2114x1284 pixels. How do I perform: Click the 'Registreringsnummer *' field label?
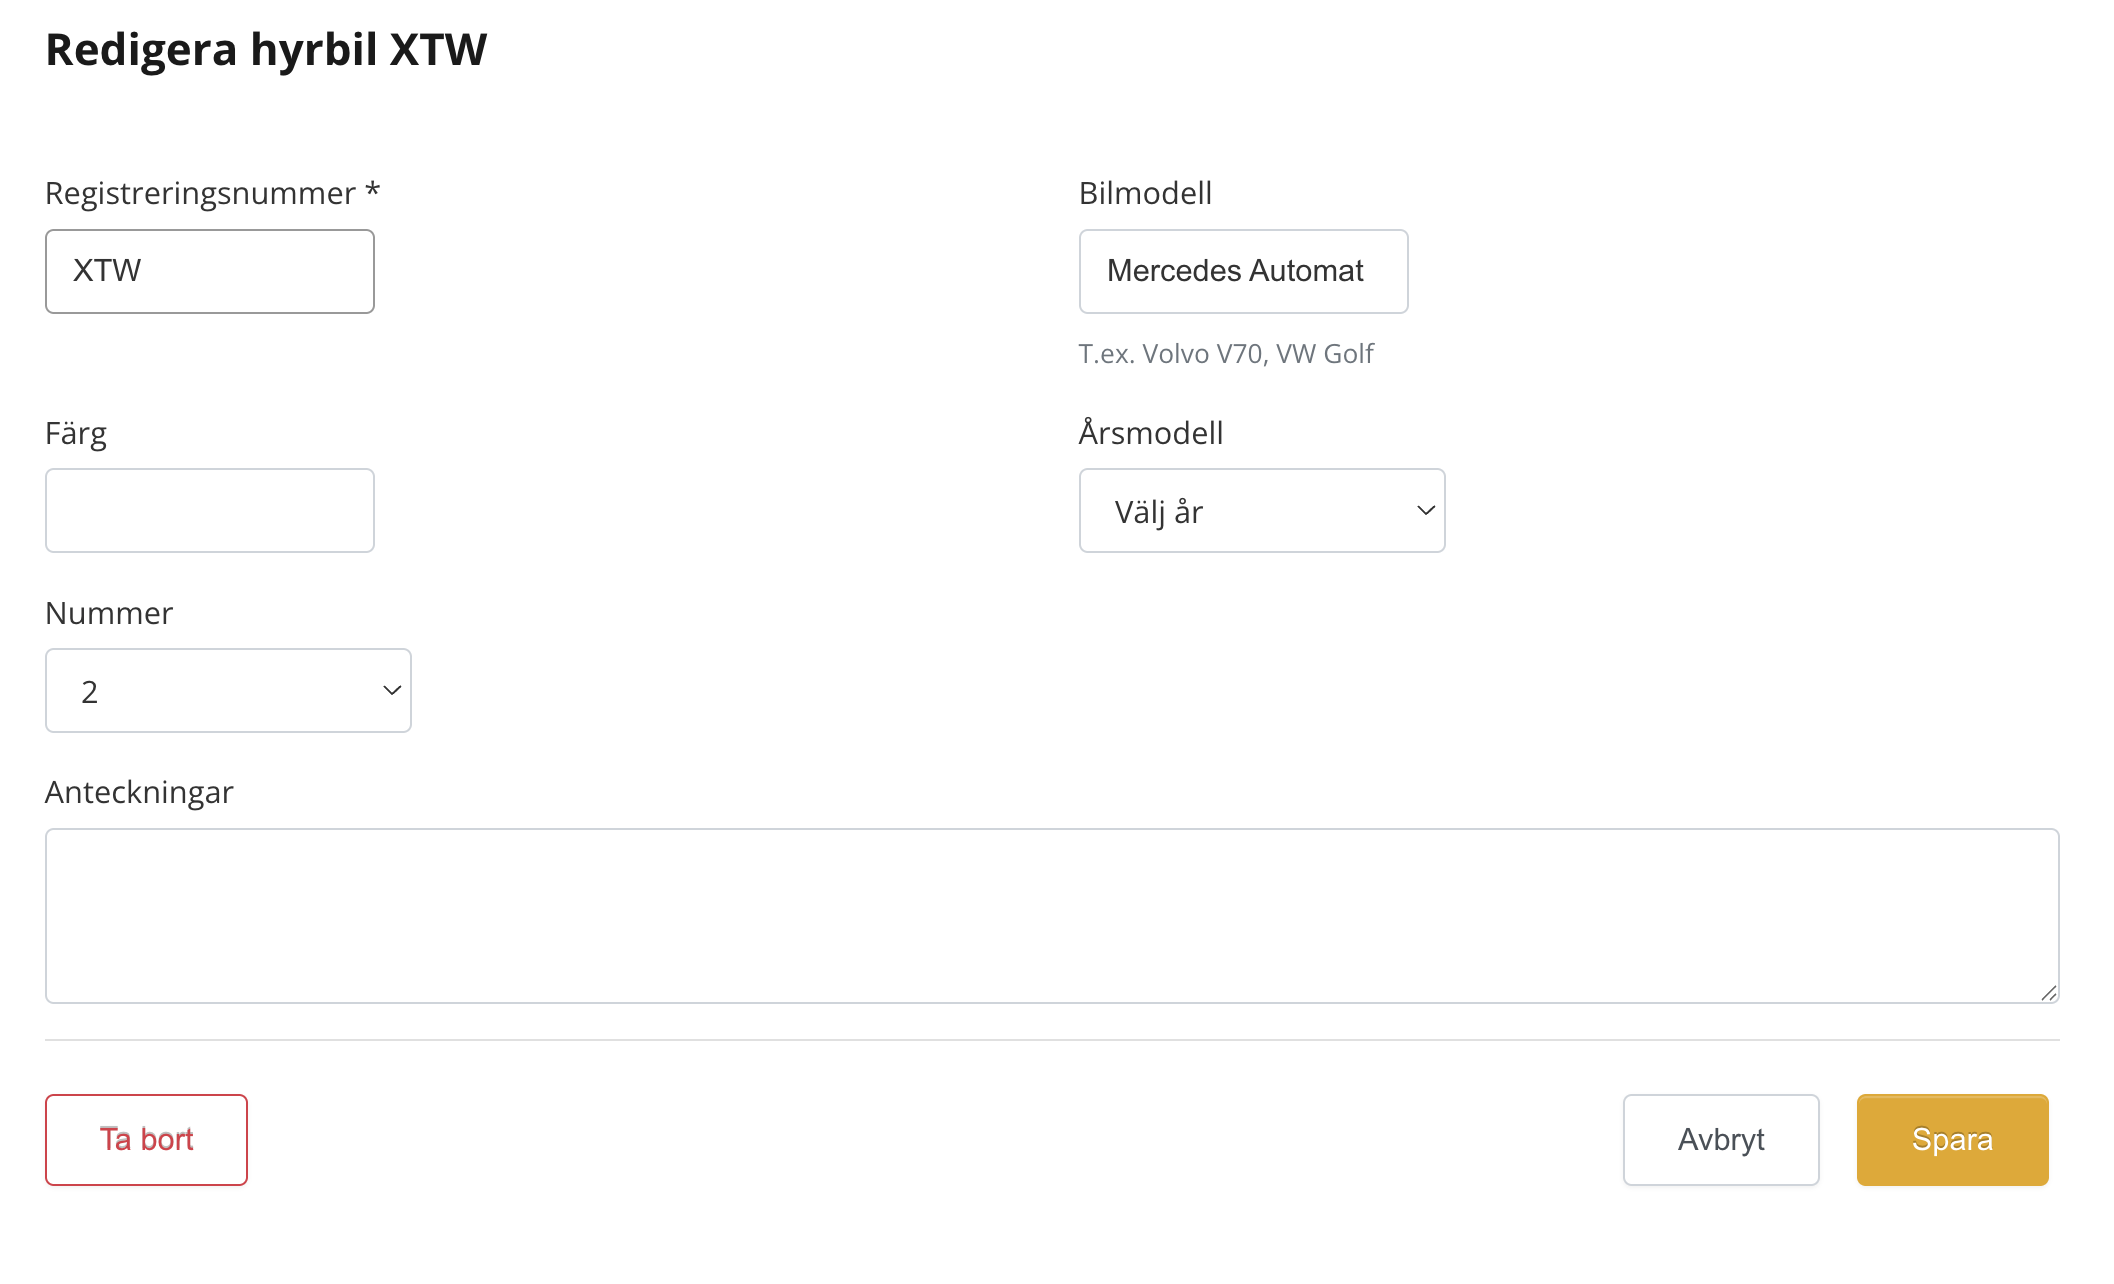(212, 193)
